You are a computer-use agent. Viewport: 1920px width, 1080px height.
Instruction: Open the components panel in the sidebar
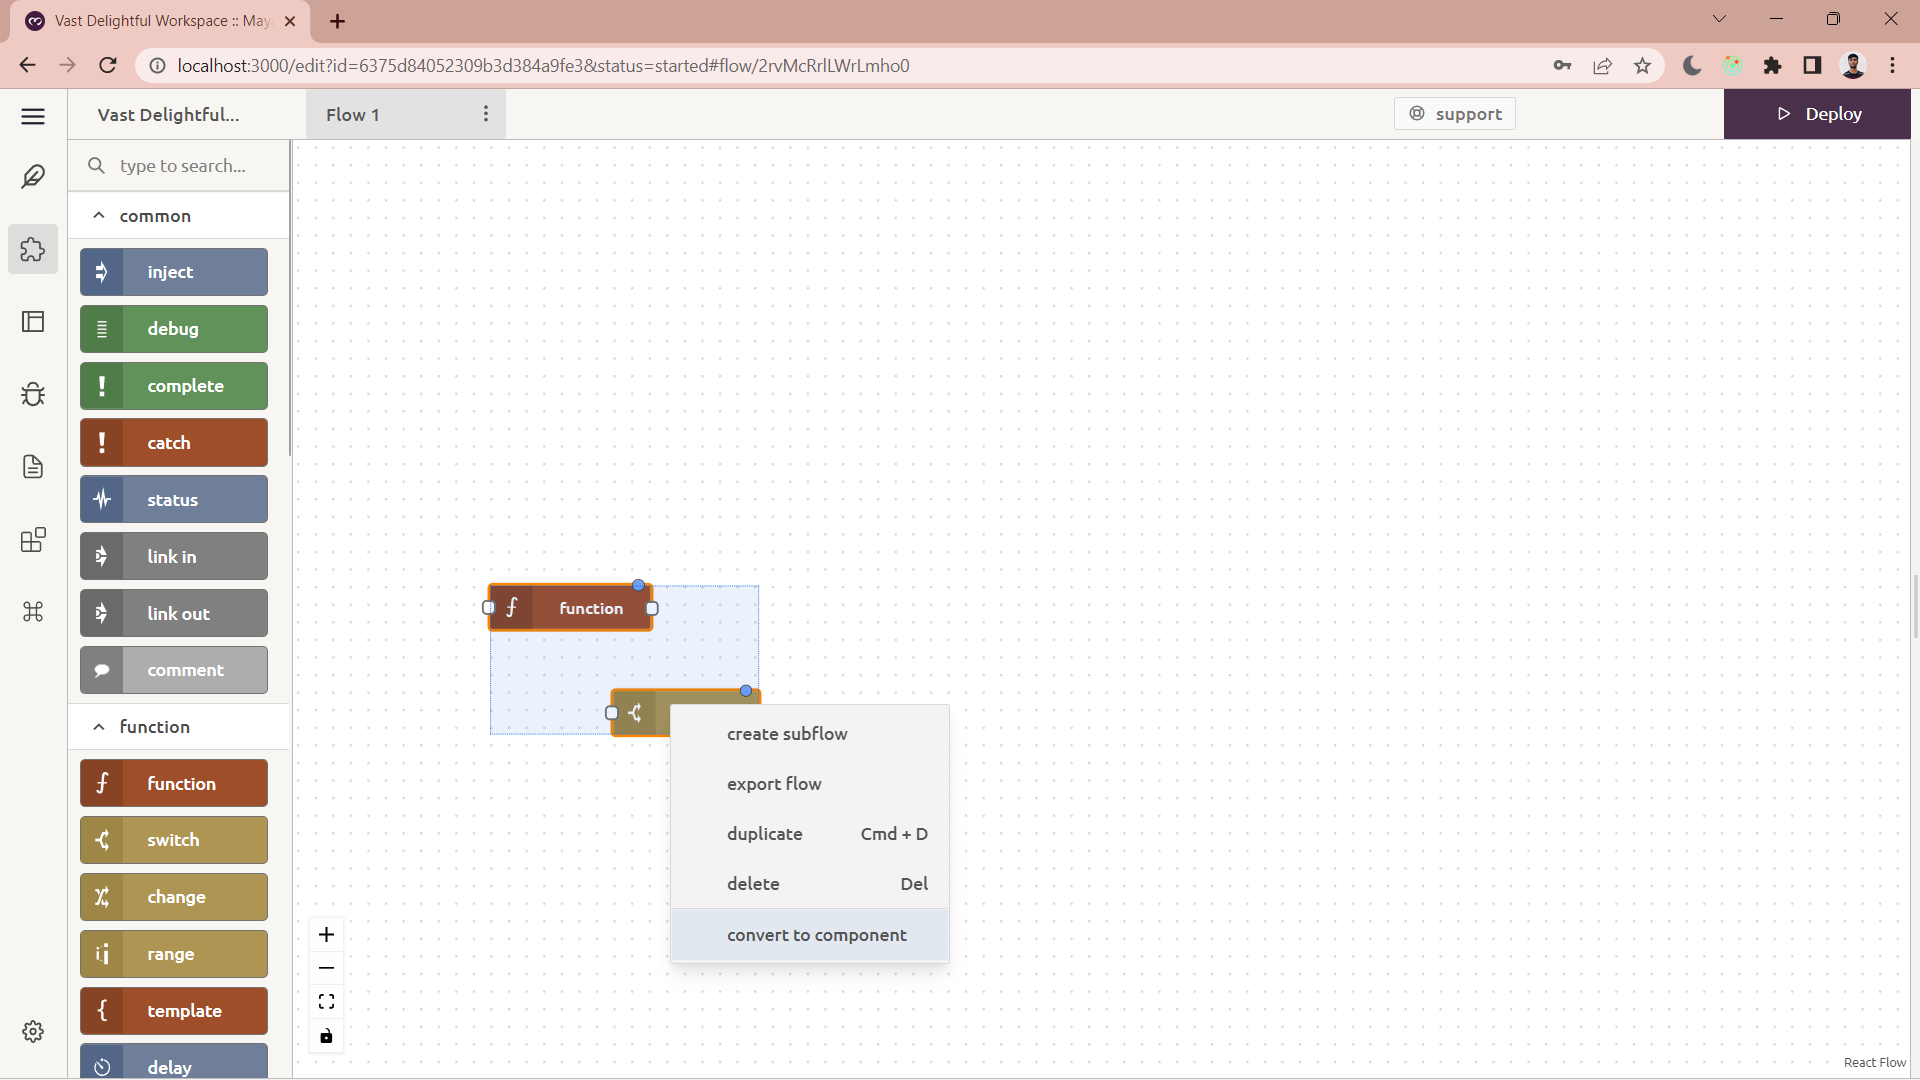click(33, 540)
